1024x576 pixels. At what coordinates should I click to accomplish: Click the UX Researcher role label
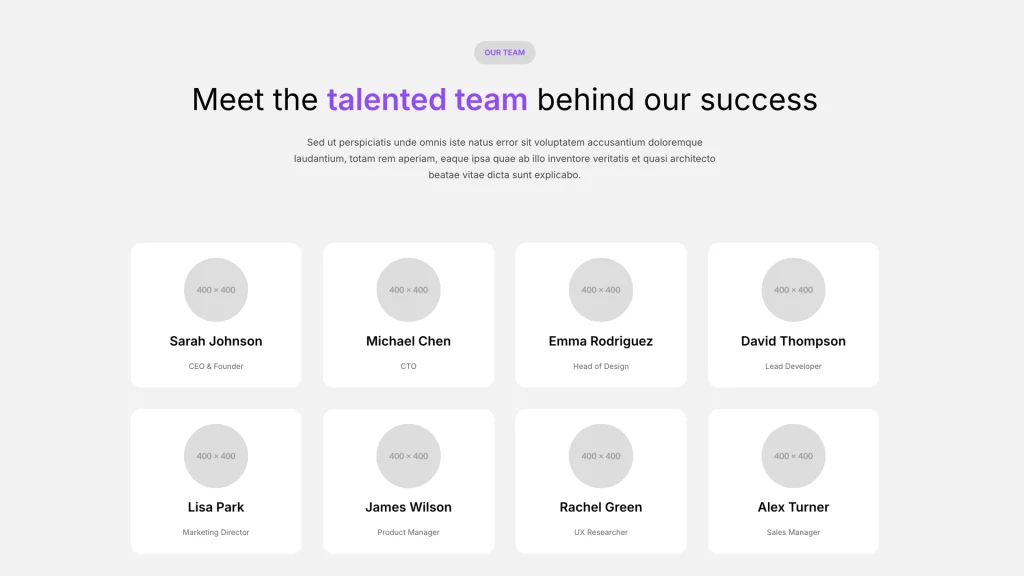pyautogui.click(x=601, y=532)
